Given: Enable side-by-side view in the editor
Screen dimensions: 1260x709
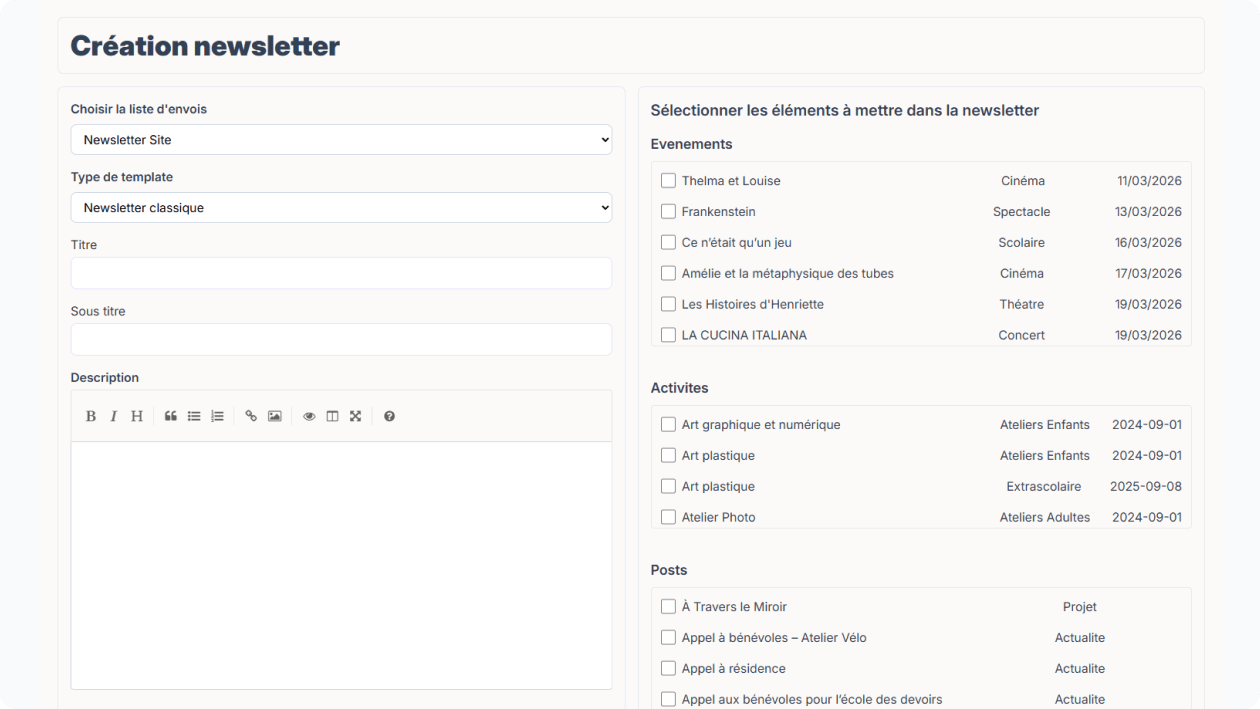Looking at the screenshot, I should pos(332,416).
